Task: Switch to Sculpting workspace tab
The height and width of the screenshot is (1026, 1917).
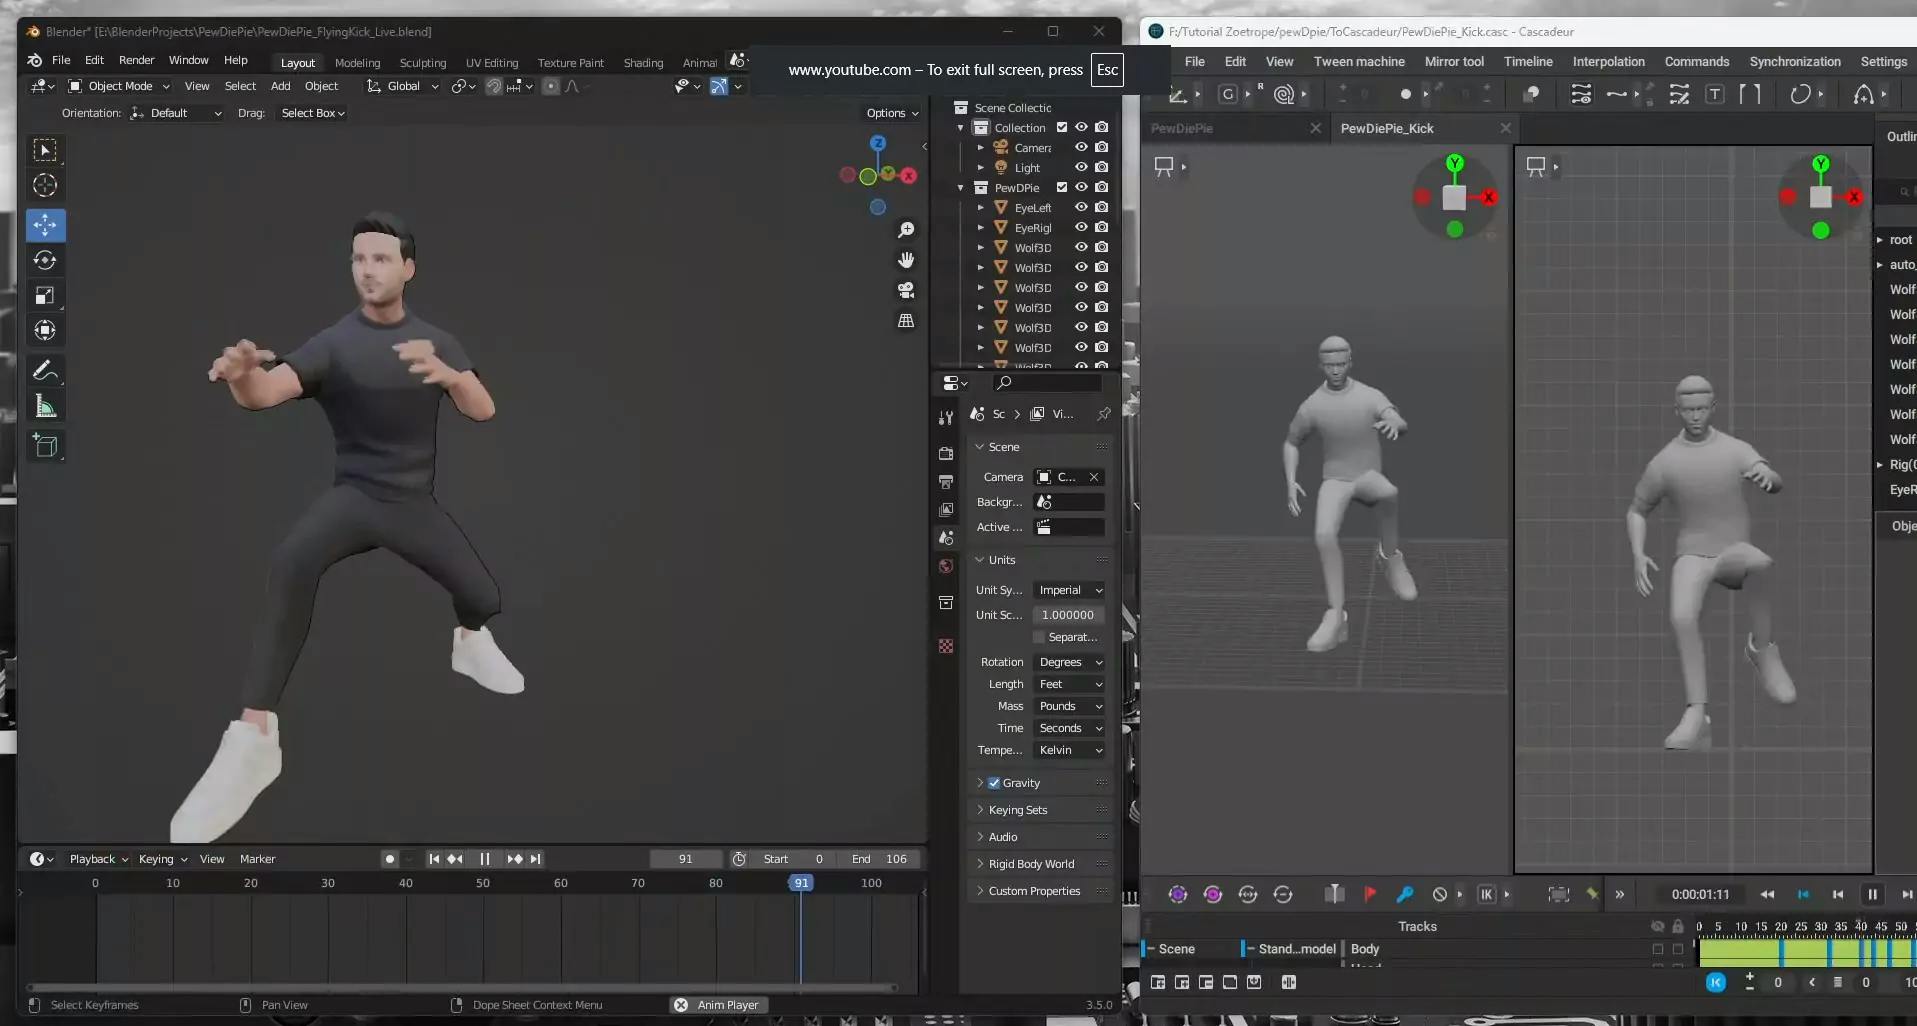Action: click(422, 62)
